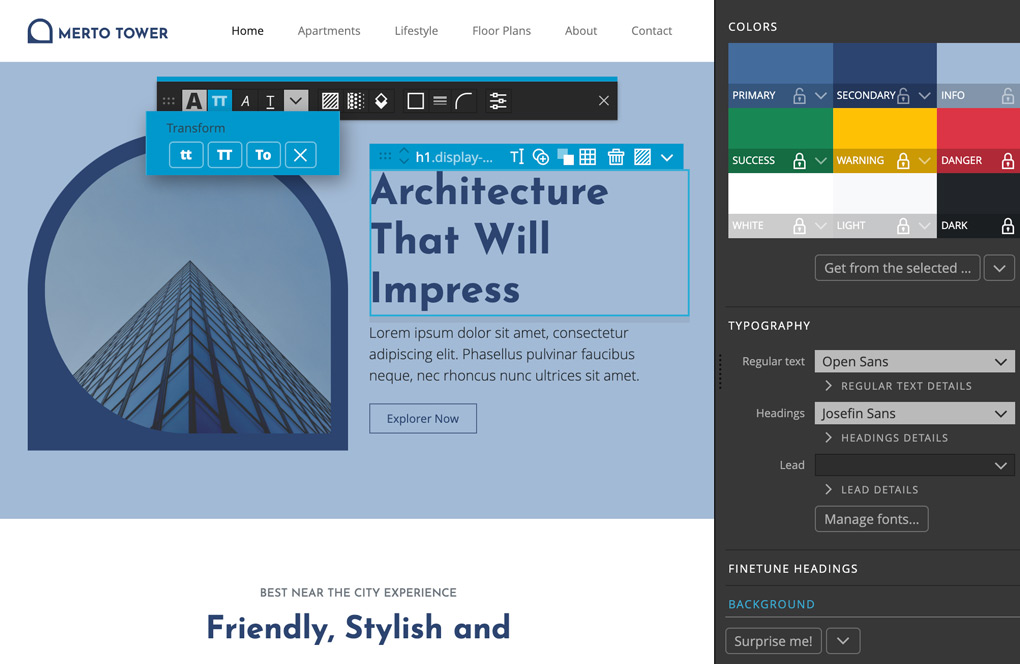Clear the text transform with X button

300,155
